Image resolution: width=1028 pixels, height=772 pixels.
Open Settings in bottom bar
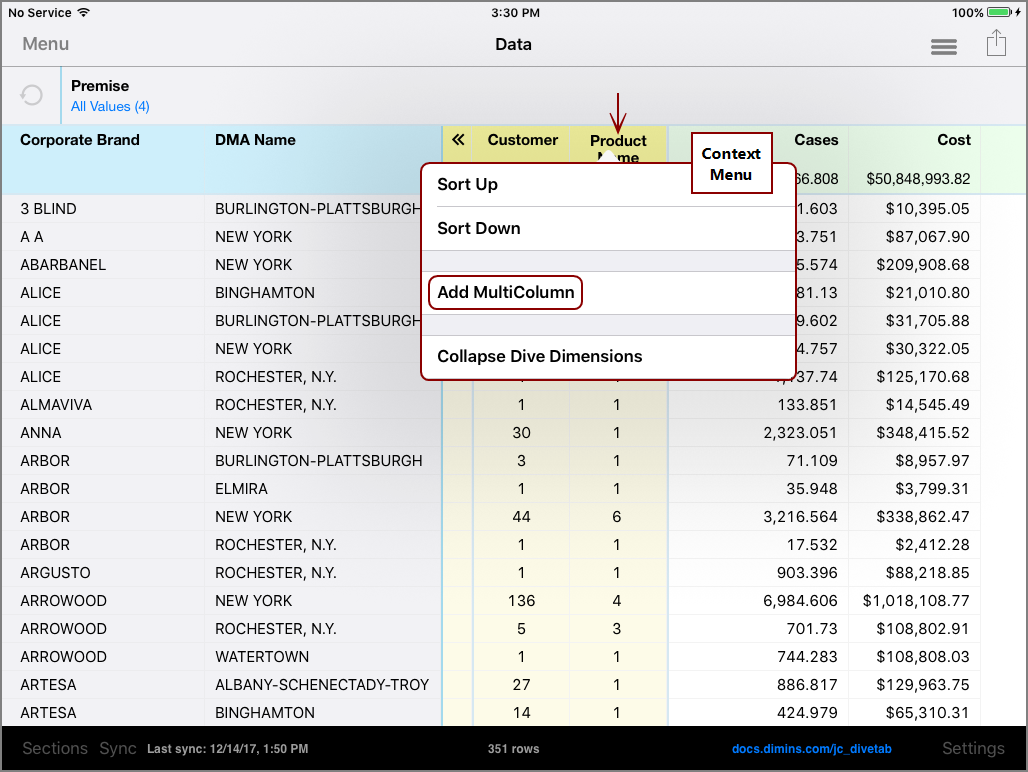(972, 748)
